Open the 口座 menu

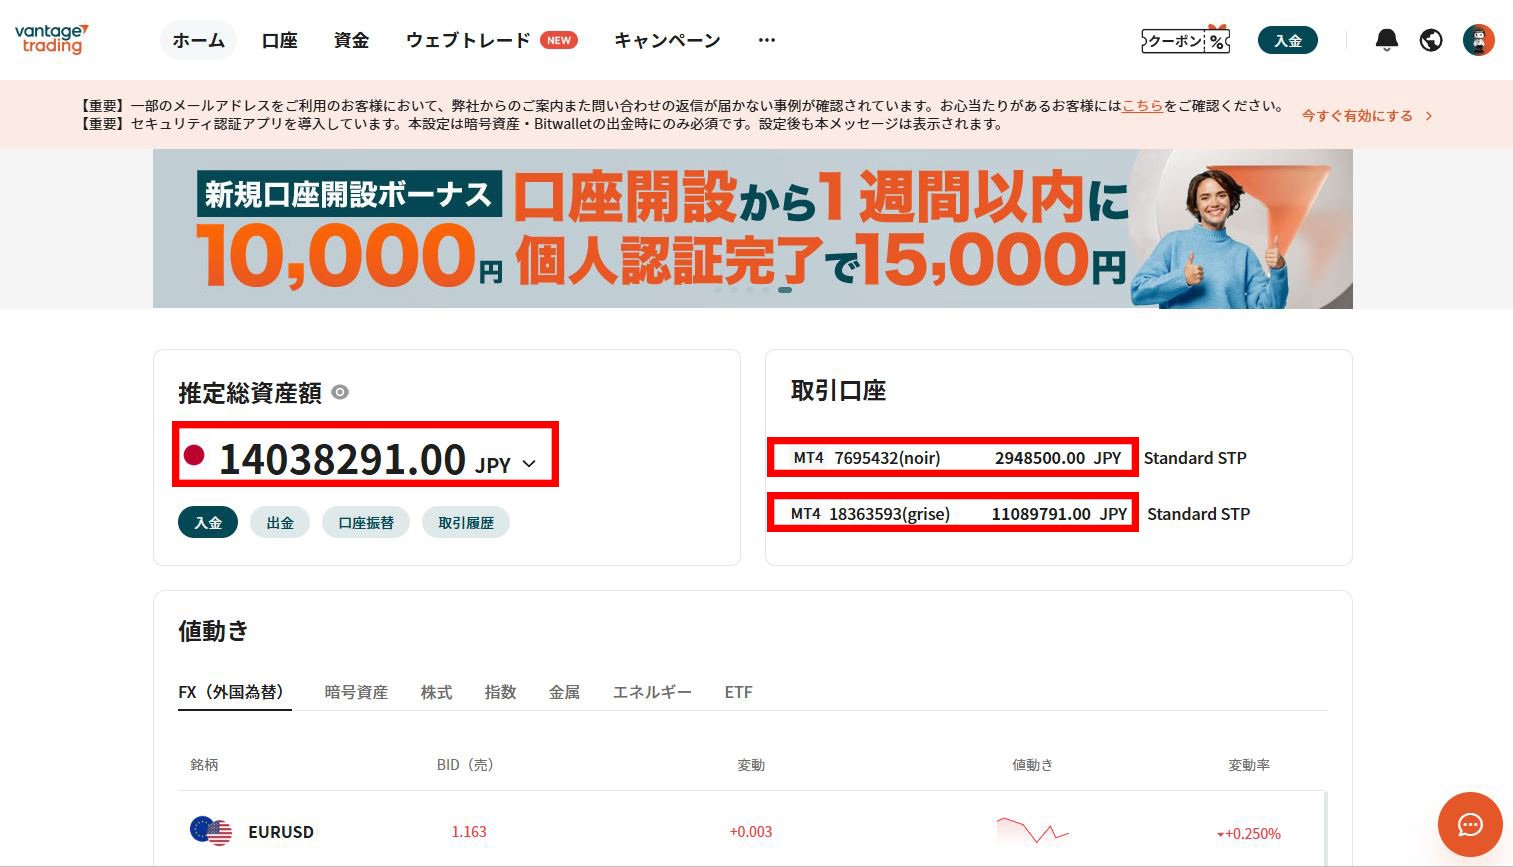click(x=279, y=40)
